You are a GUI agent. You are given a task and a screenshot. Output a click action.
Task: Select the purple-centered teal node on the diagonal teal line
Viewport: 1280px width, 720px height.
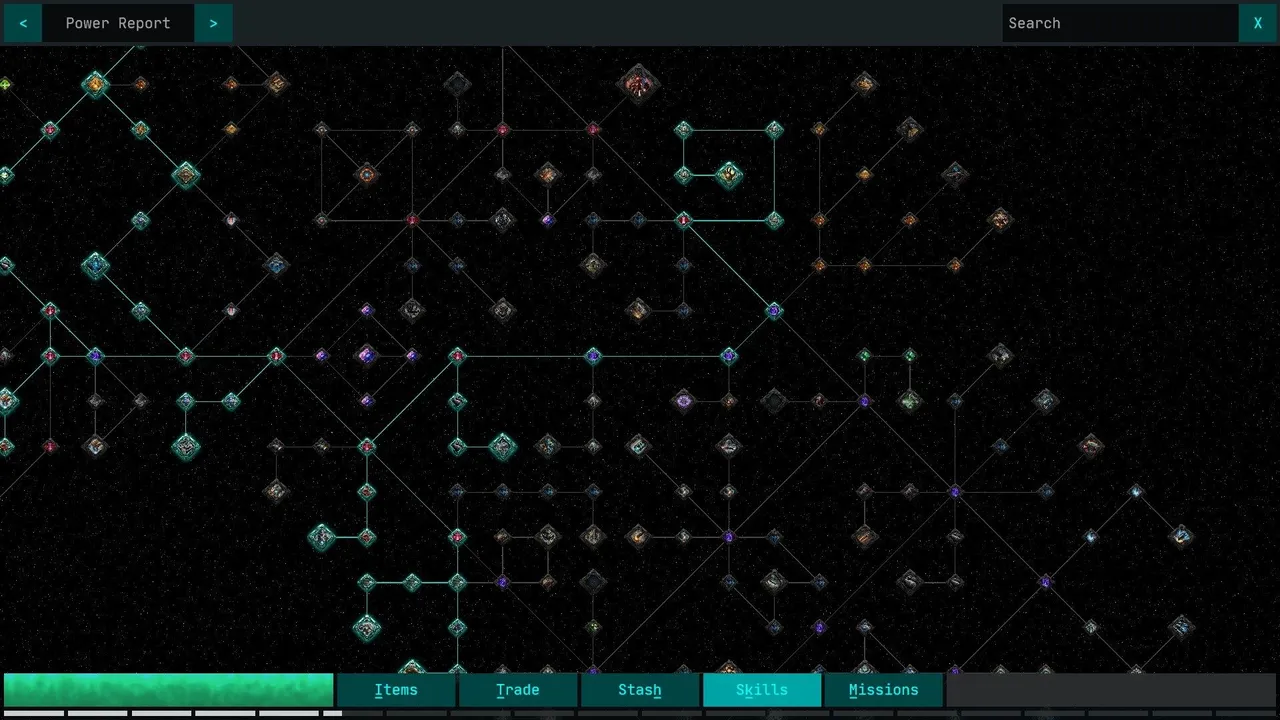click(774, 311)
